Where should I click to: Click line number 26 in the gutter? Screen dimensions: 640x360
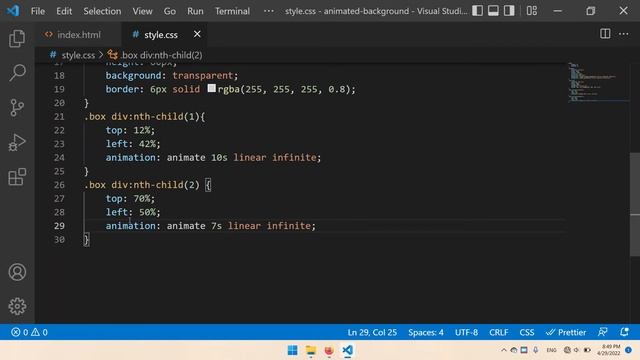point(59,185)
